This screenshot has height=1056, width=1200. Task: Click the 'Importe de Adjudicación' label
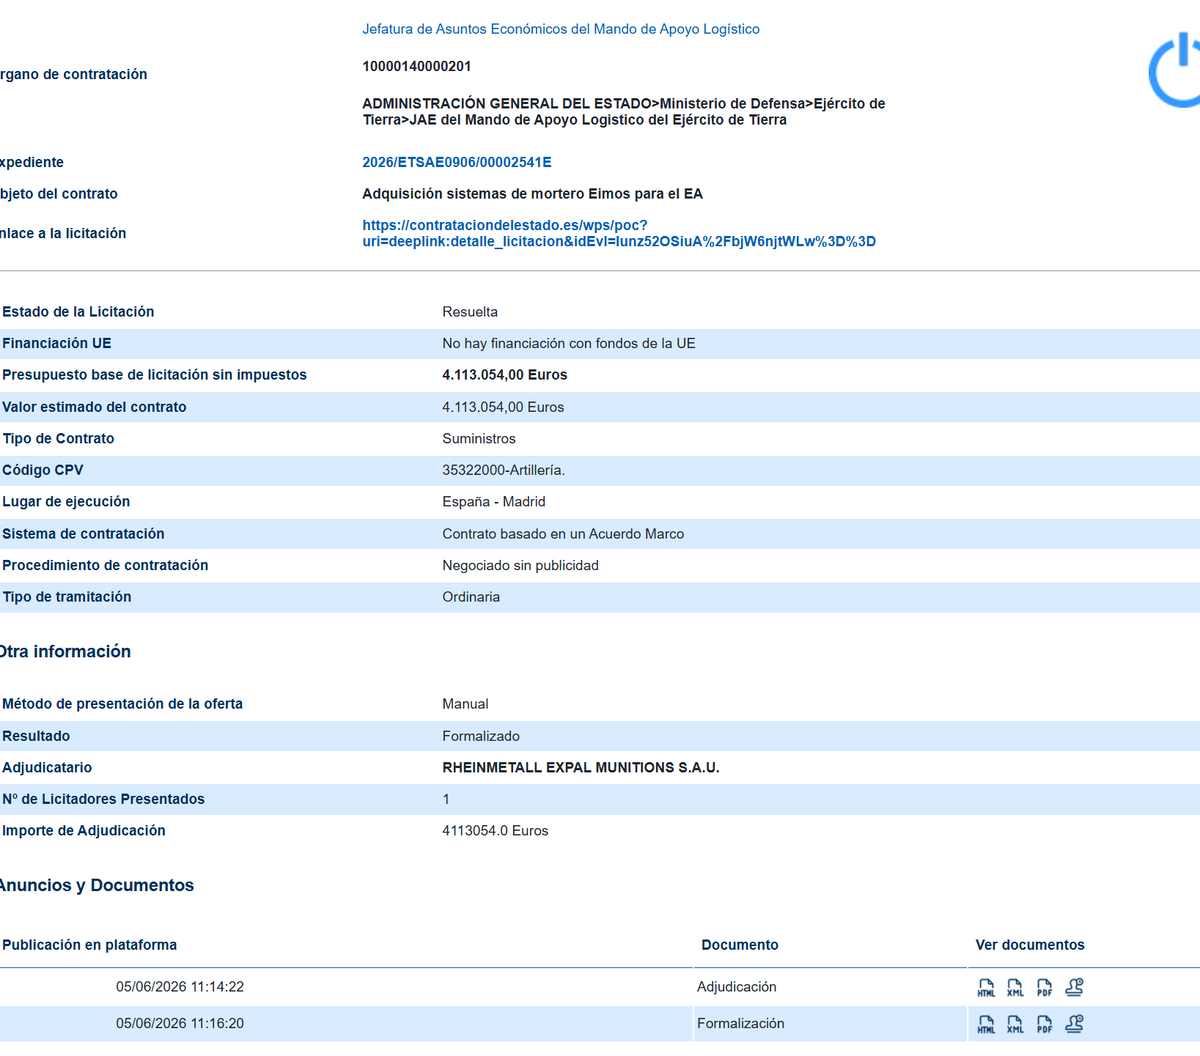[x=84, y=831]
